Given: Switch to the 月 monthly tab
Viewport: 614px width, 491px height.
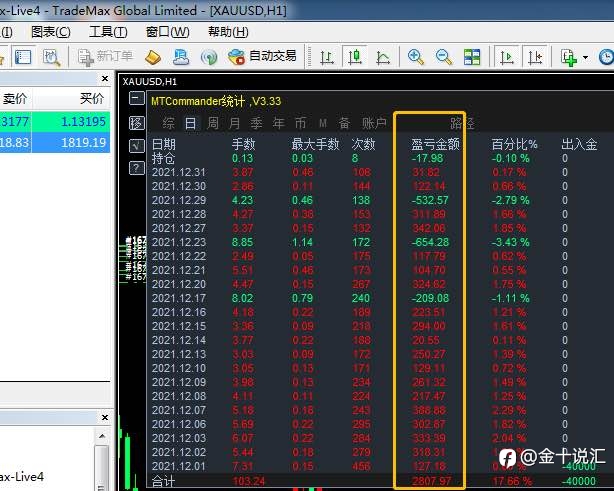Looking at the screenshot, I should (235, 124).
